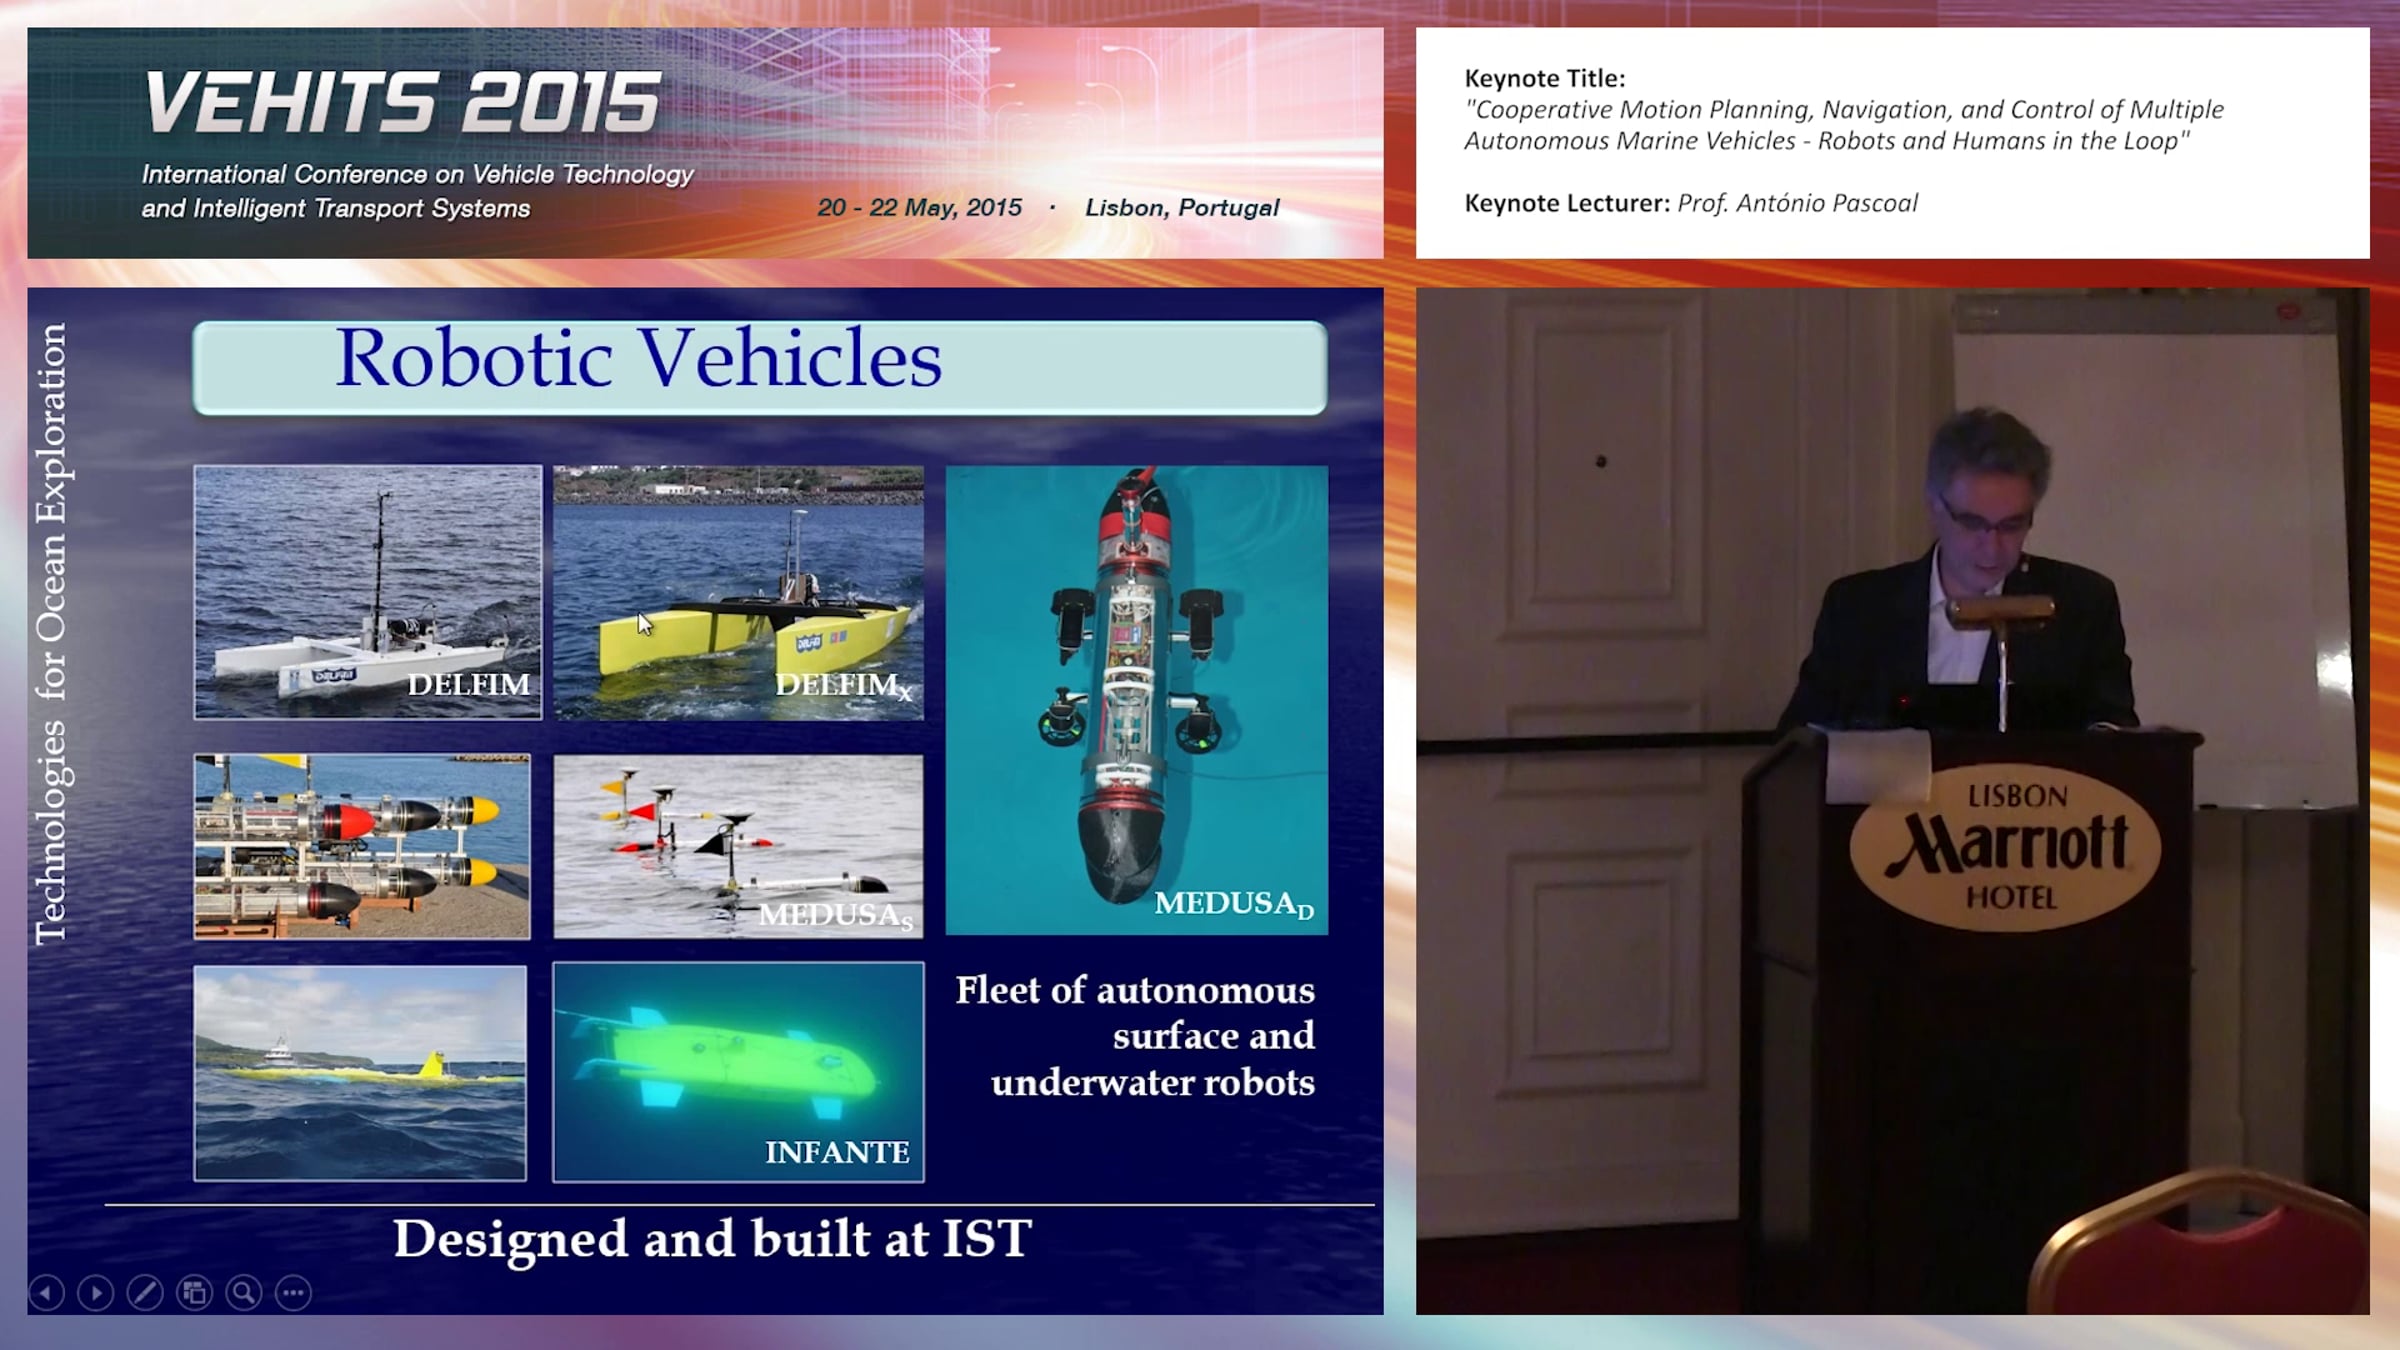
Task: Click the keynote title text box
Action: [x=1843, y=125]
